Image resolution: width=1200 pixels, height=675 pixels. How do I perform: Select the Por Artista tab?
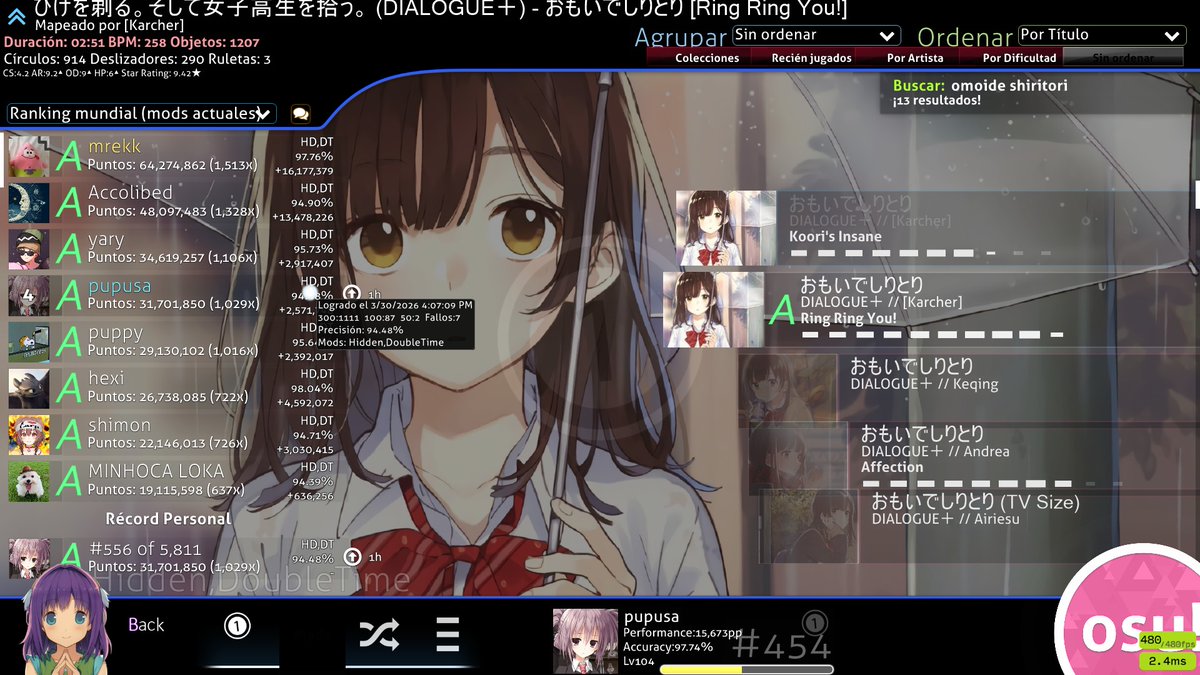pyautogui.click(x=915, y=58)
